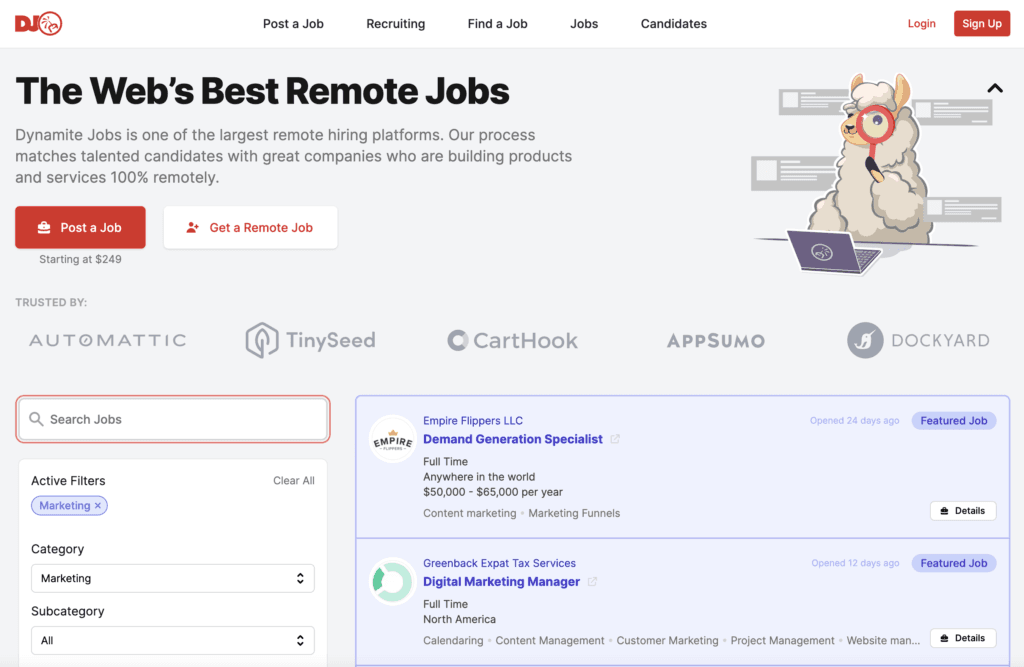Click the Calendaring tag
The width and height of the screenshot is (1024, 667).
coord(453,641)
